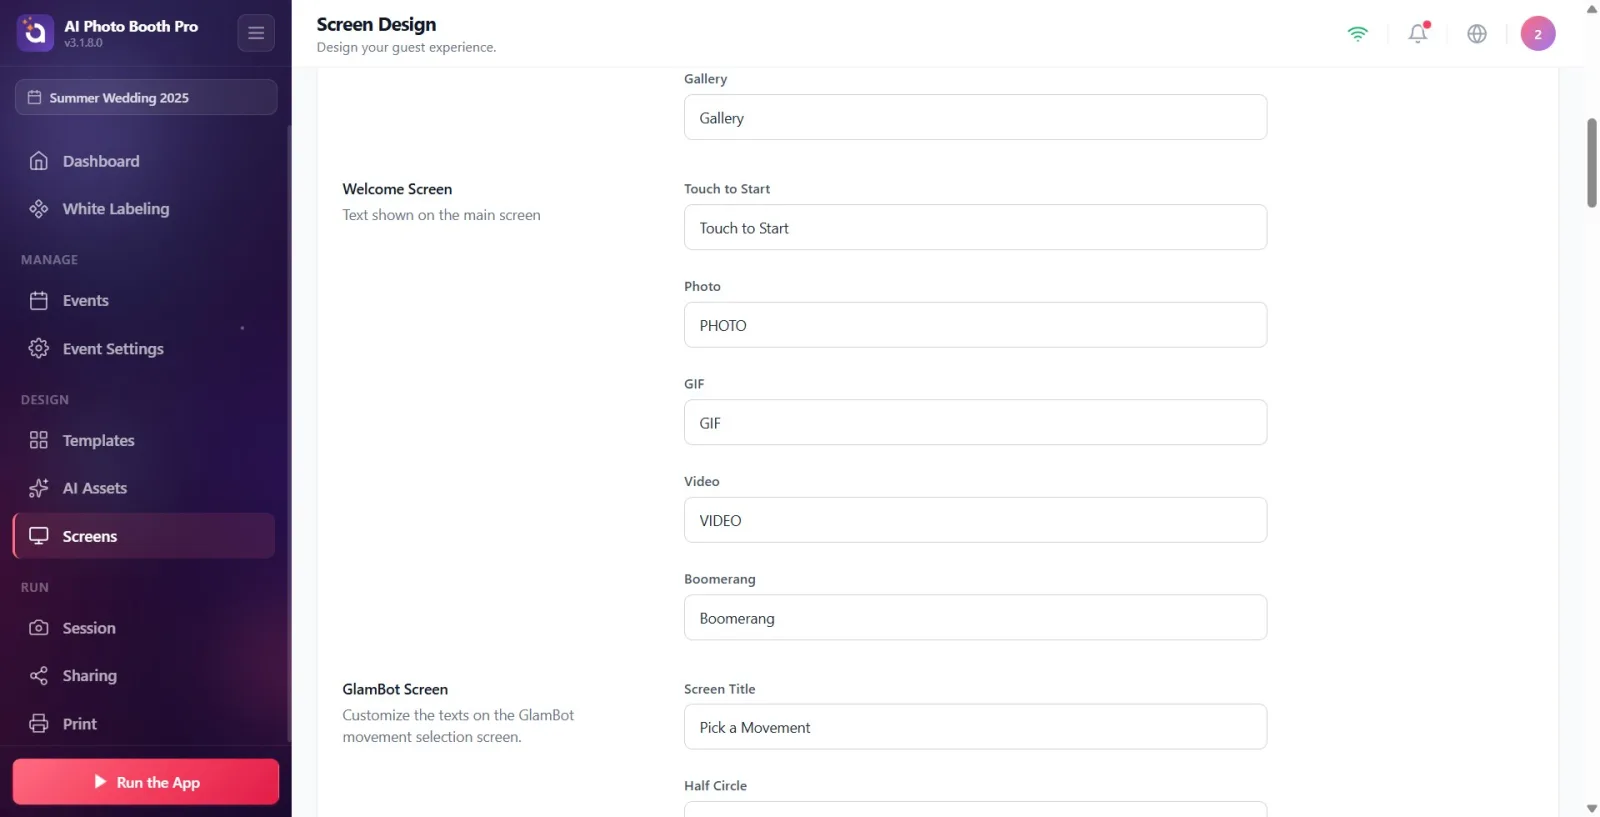
Task: Open White Labeling page
Action: coord(144,209)
